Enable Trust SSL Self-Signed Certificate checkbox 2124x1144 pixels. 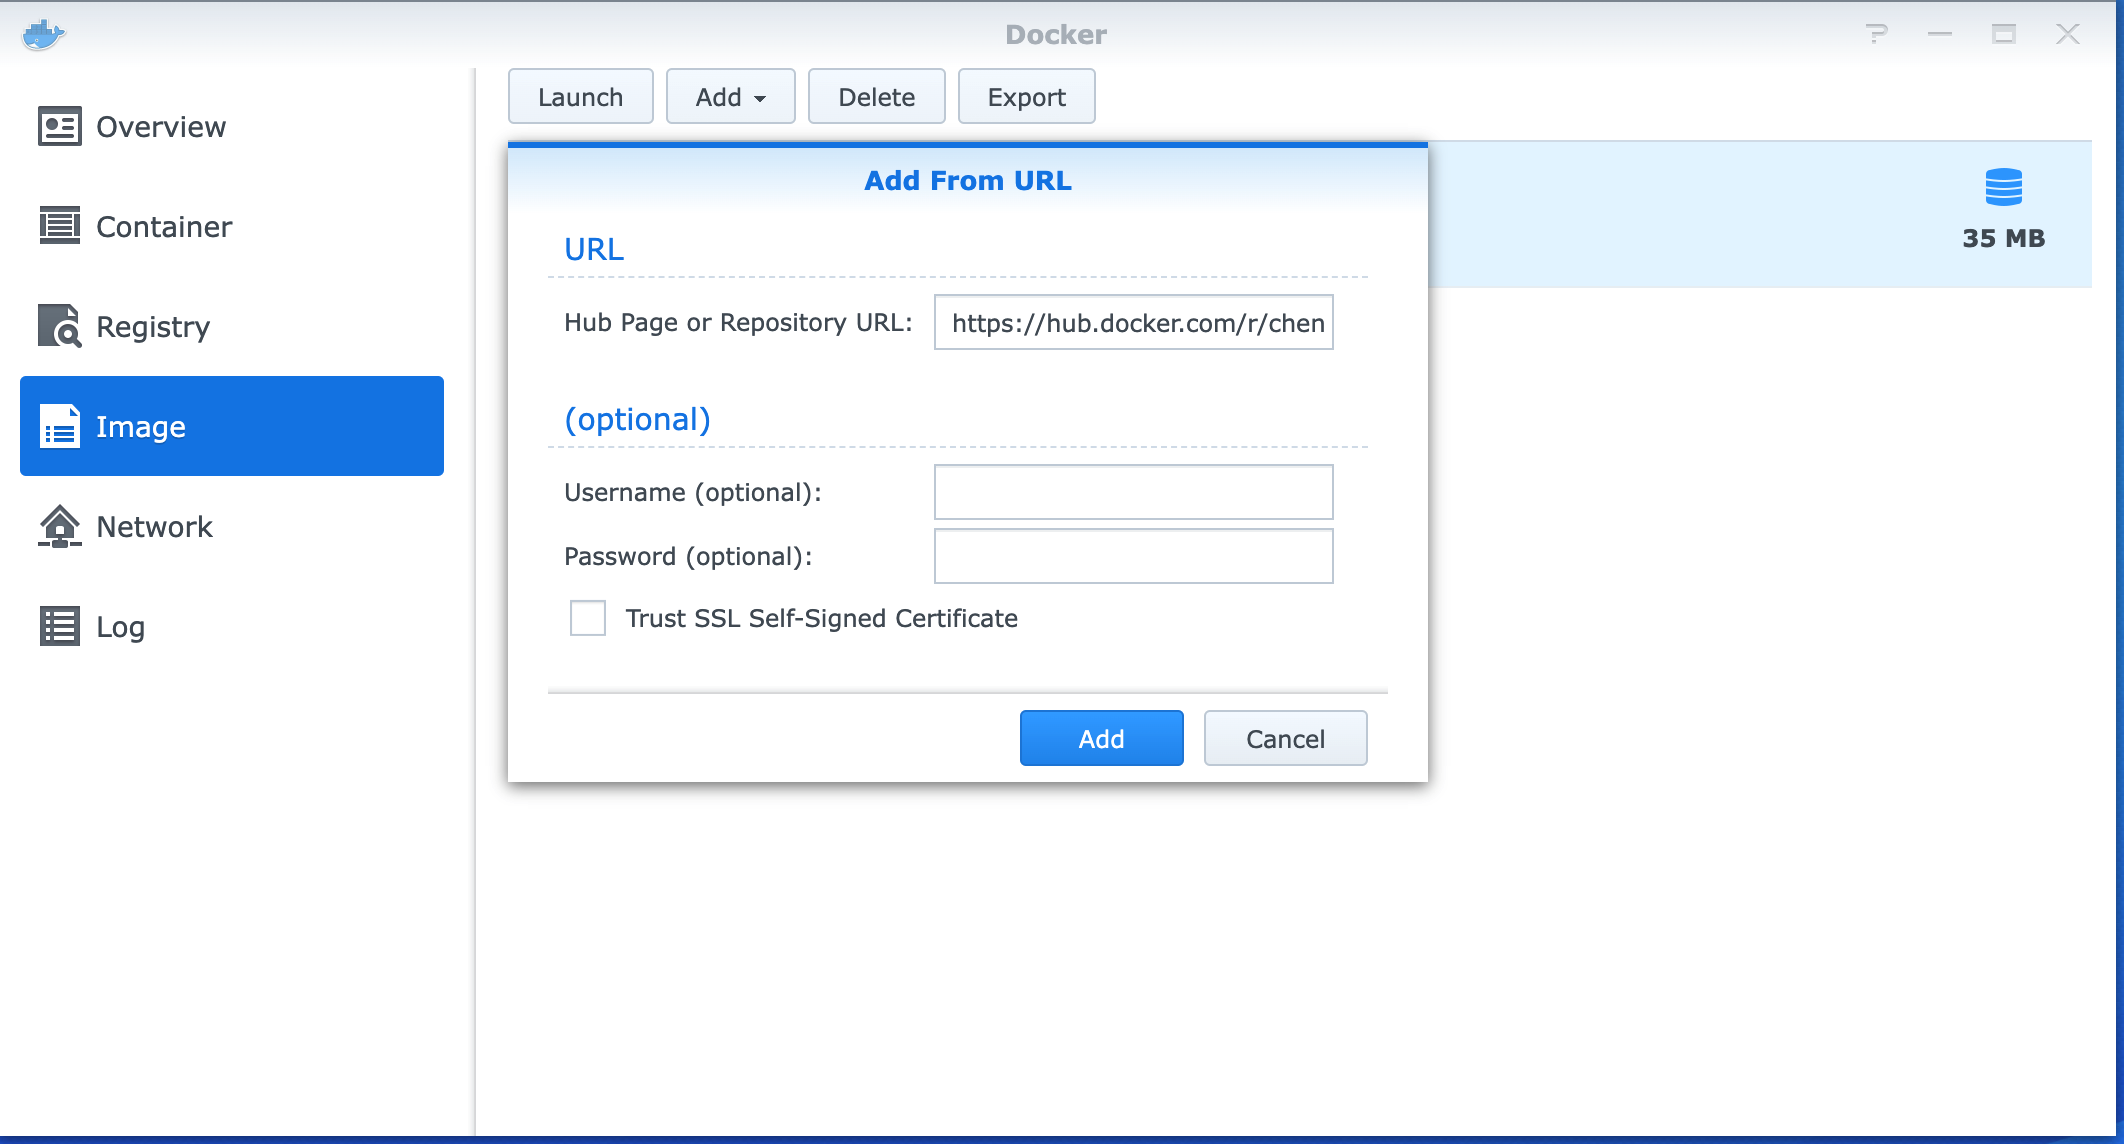[x=588, y=618]
